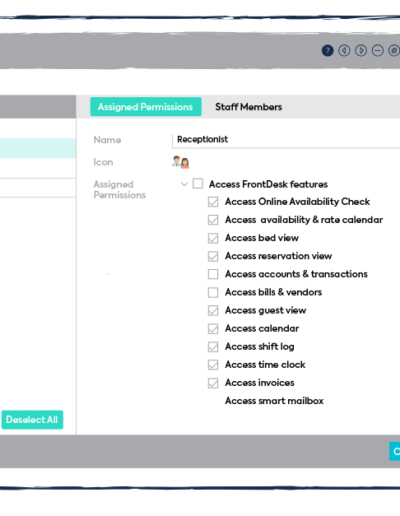
Task: Enable Access accounts & transactions checkbox
Action: coord(213,274)
